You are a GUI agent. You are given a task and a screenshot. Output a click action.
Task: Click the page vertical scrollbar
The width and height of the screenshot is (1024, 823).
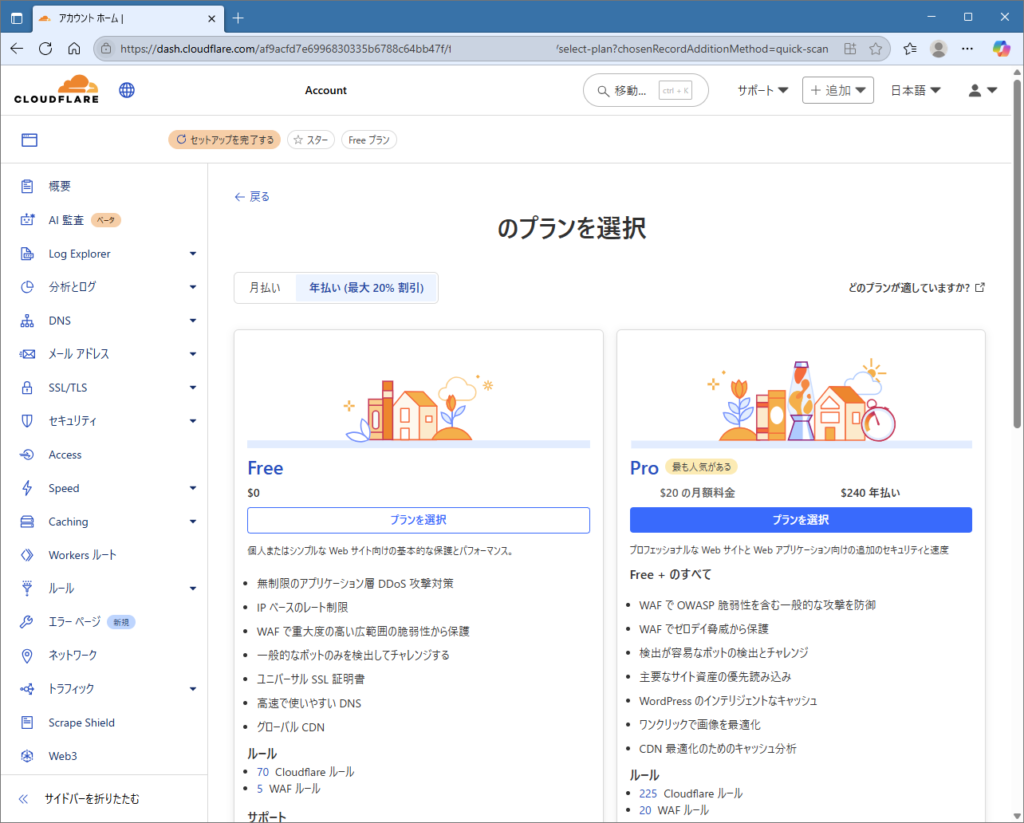click(x=1017, y=255)
